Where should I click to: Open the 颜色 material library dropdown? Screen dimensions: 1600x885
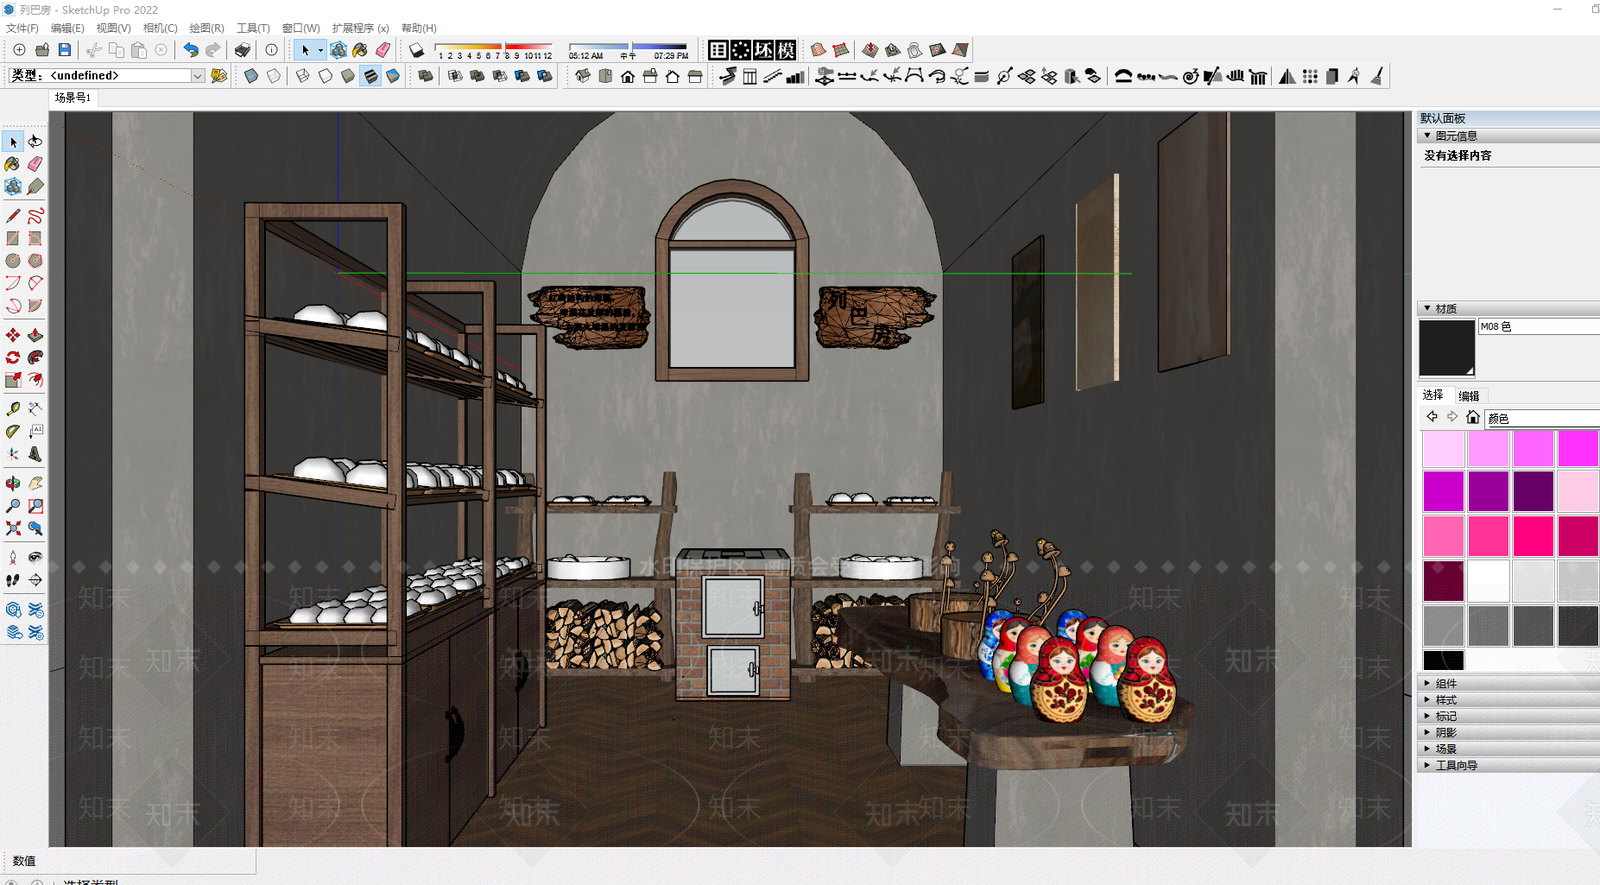pyautogui.click(x=1542, y=418)
